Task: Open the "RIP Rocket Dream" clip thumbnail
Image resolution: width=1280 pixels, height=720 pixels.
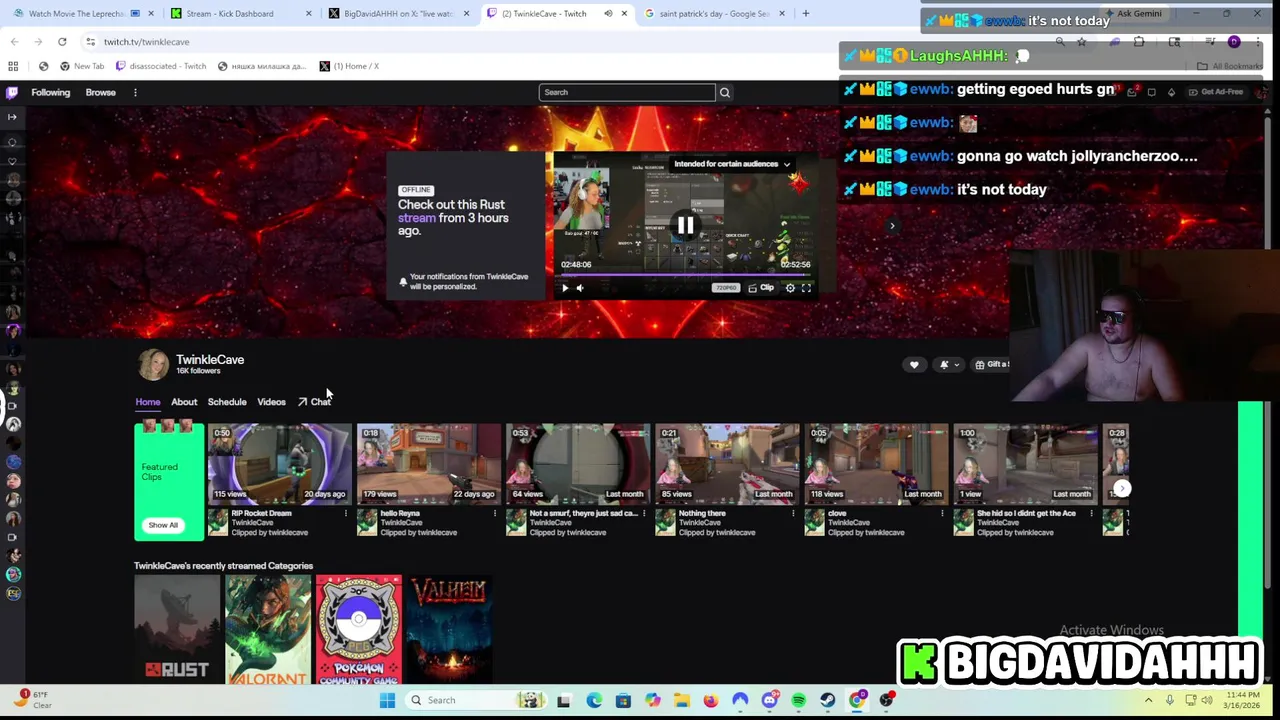Action: [x=279, y=463]
